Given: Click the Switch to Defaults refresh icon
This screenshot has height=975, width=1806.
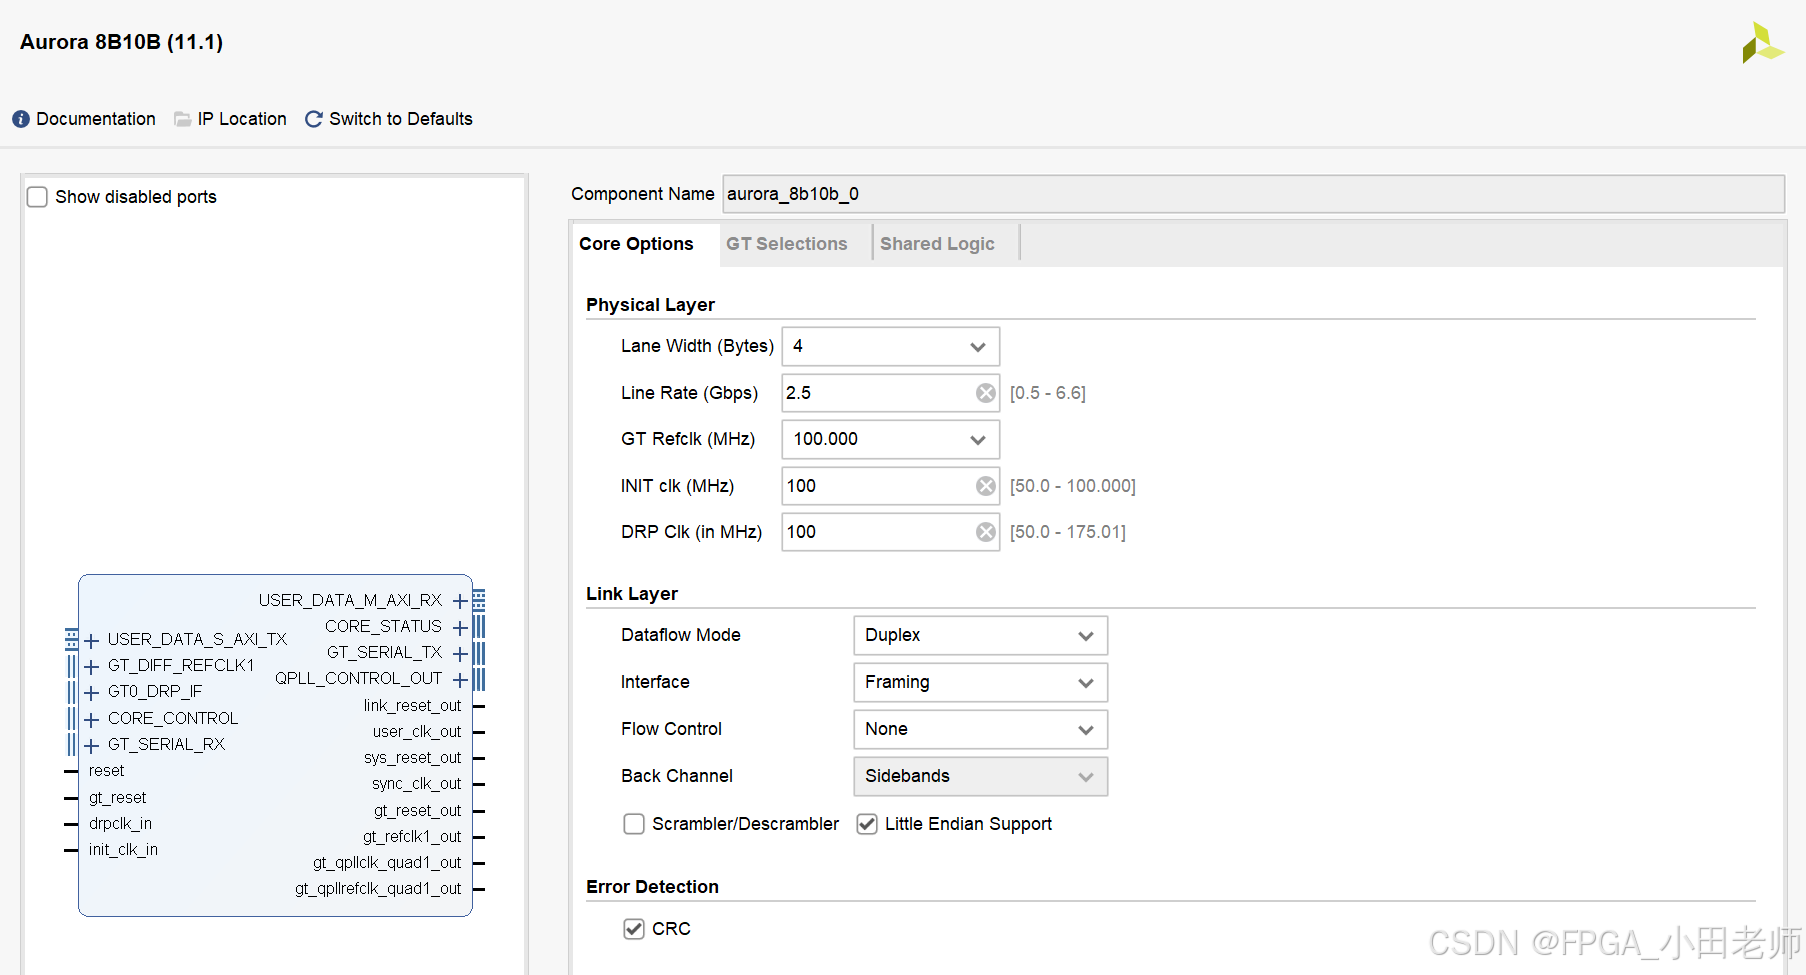Looking at the screenshot, I should [x=314, y=119].
